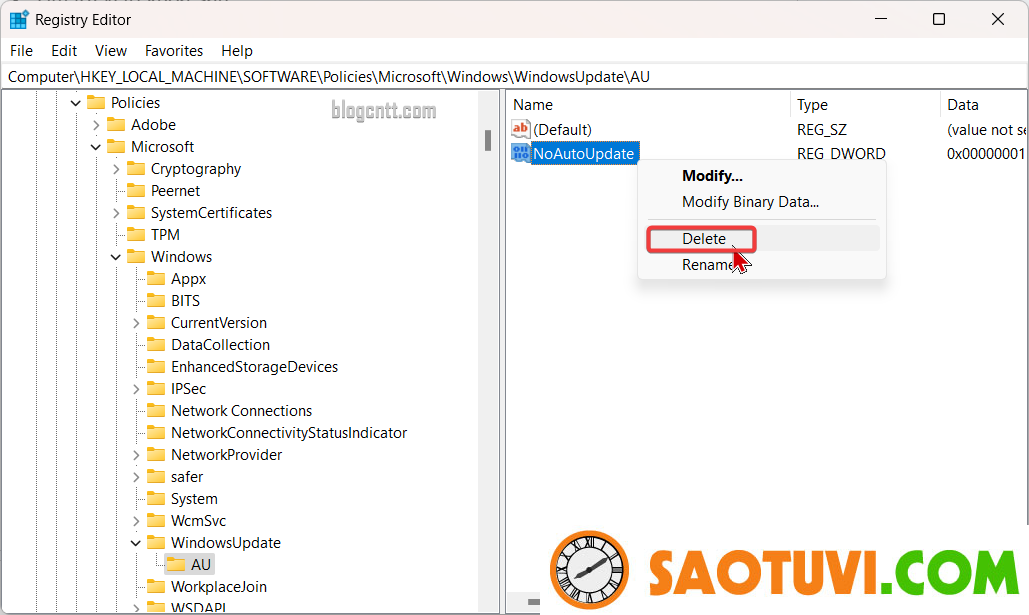Select the System folder icon
Image resolution: width=1029 pixels, height=615 pixels.
[156, 498]
